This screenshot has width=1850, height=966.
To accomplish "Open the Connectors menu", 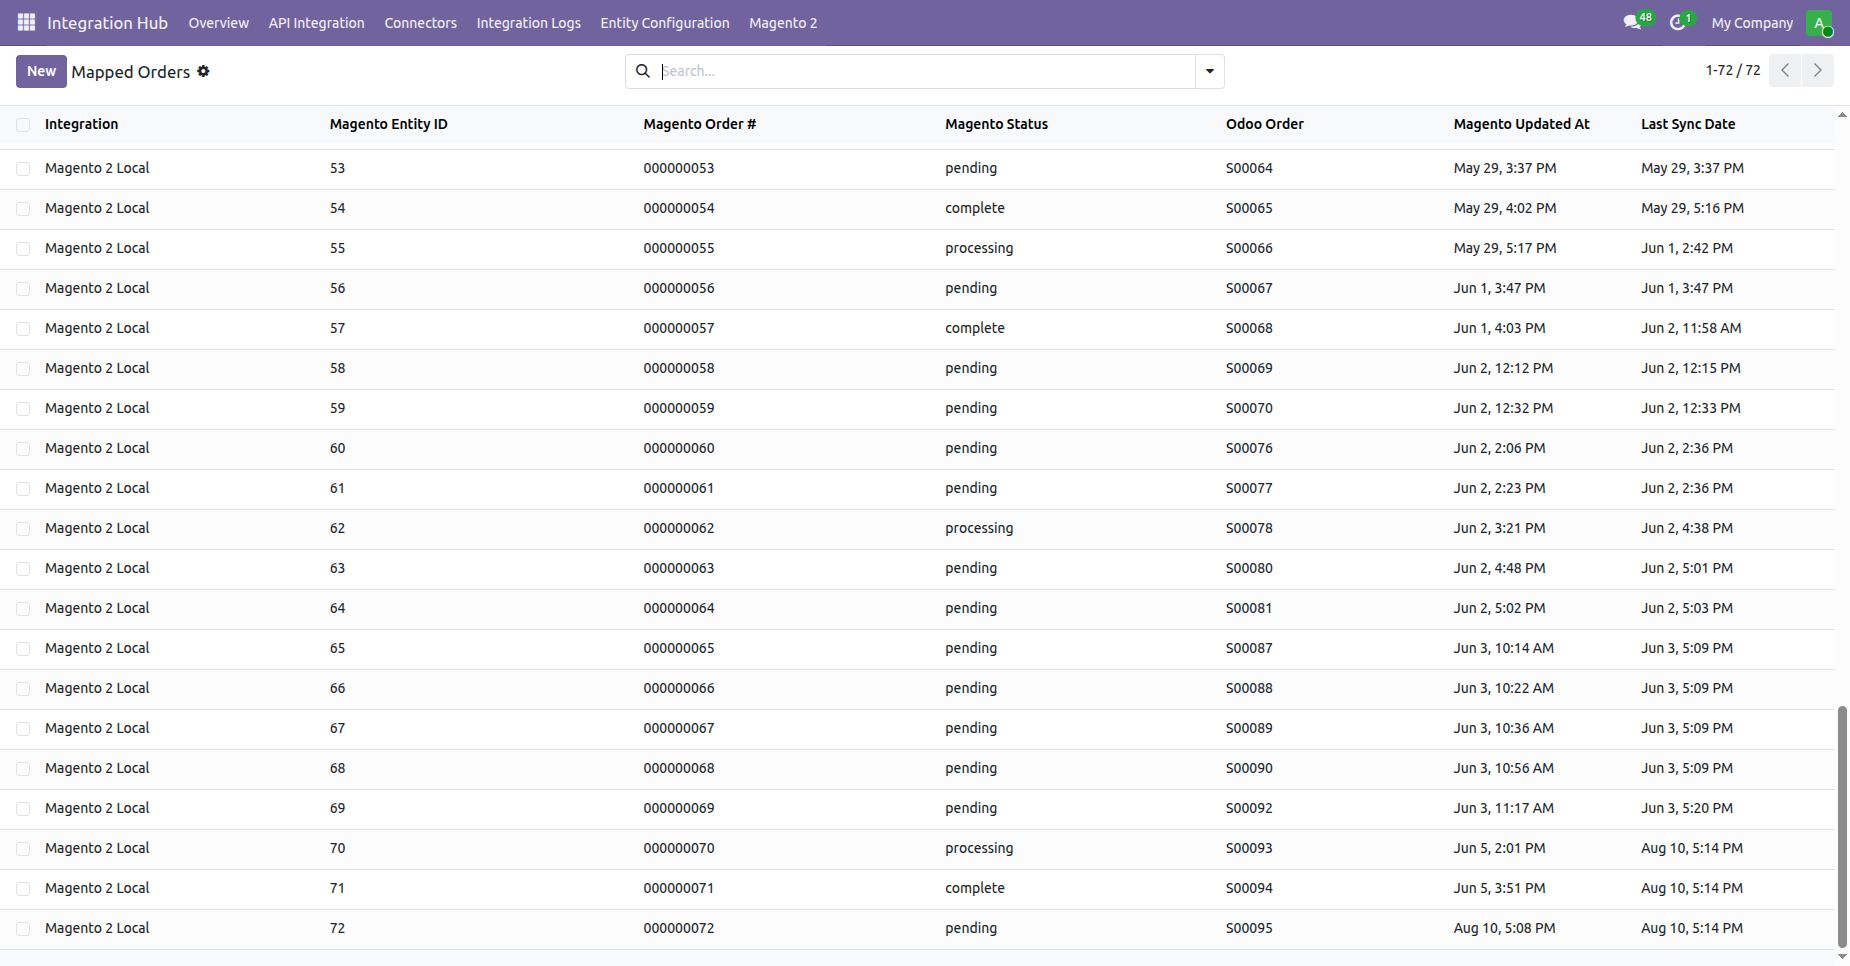I will click(x=420, y=23).
